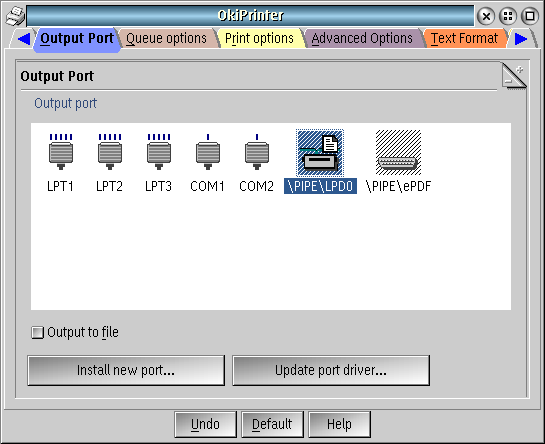Select the LPT2 port icon
Viewport: 545px width, 444px height.
tap(110, 152)
